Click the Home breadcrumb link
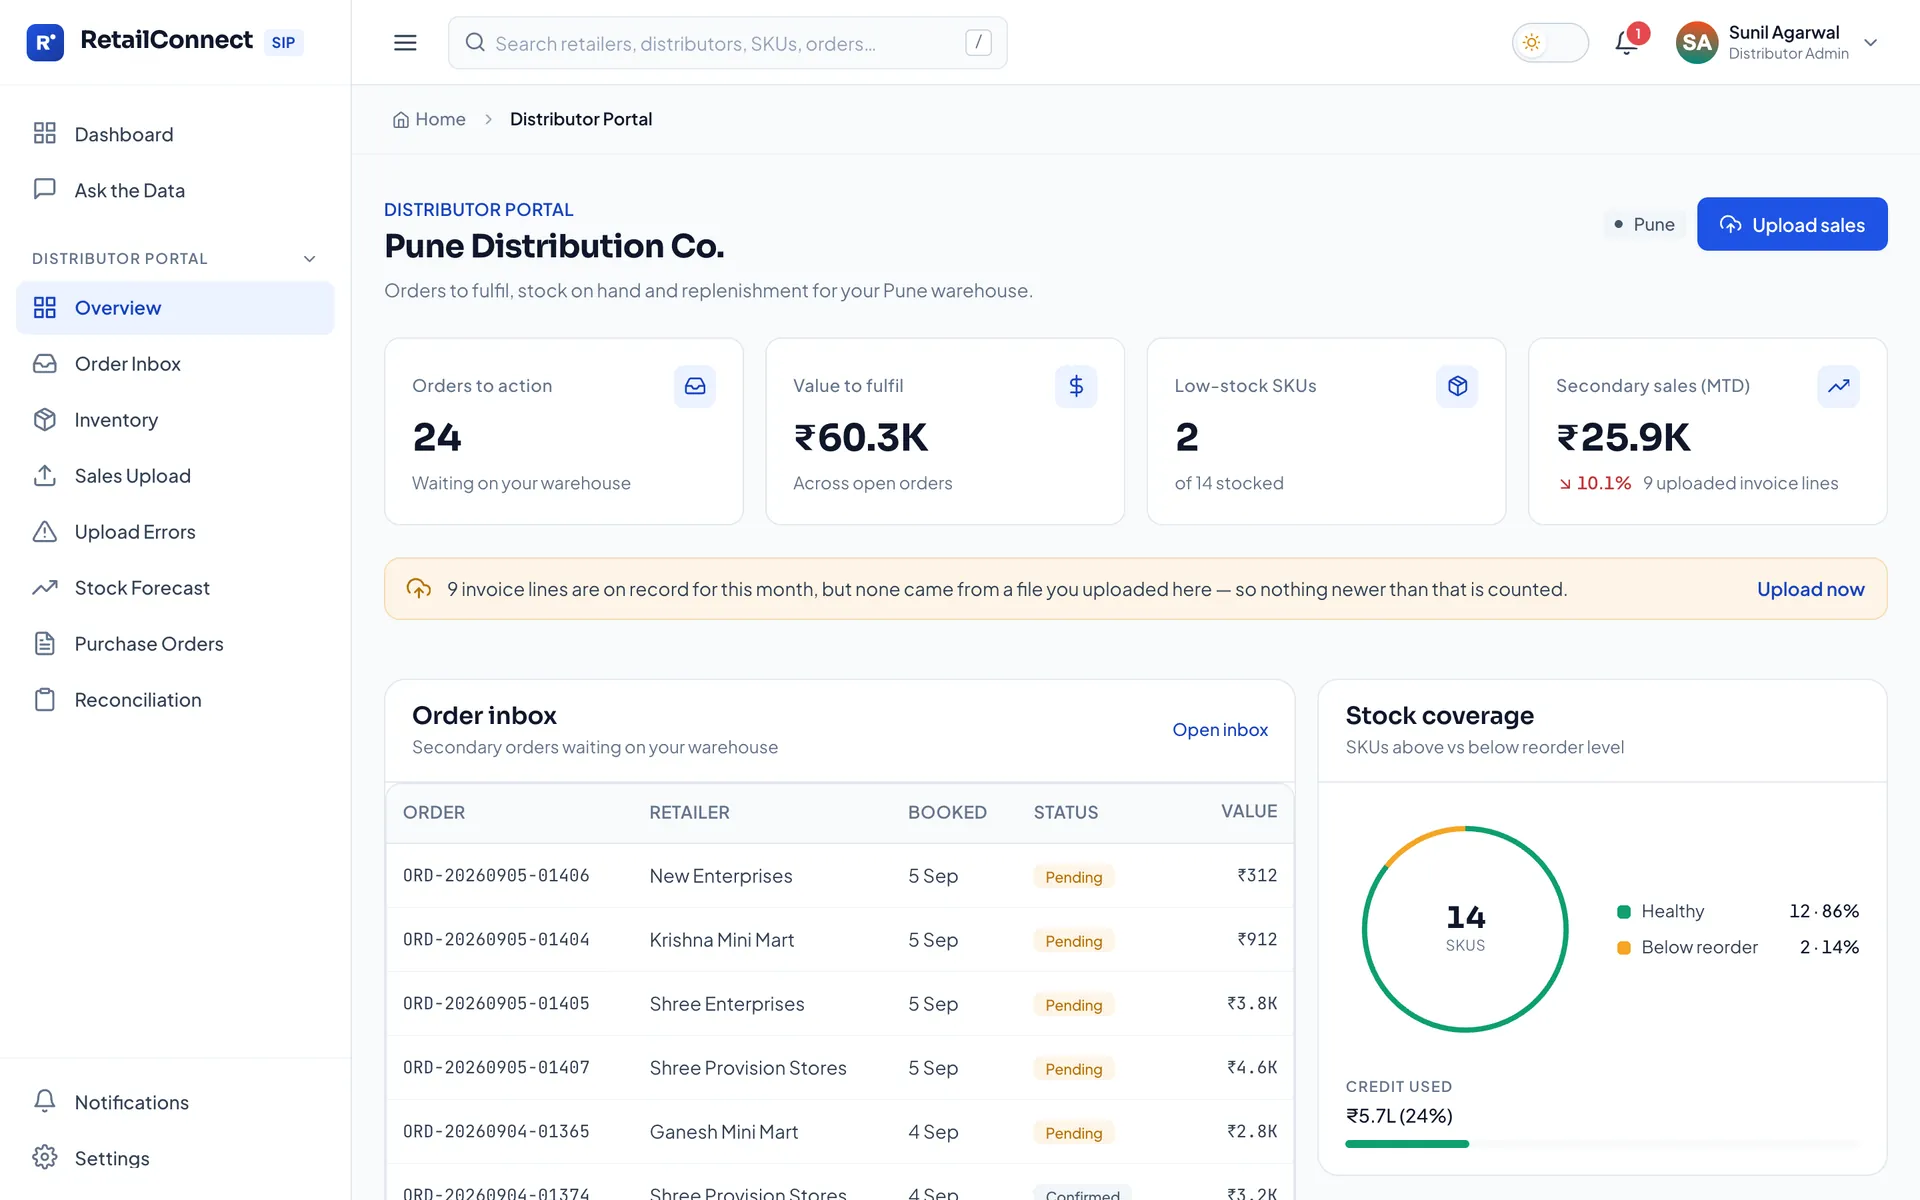Image resolution: width=1920 pixels, height=1200 pixels. coord(429,119)
